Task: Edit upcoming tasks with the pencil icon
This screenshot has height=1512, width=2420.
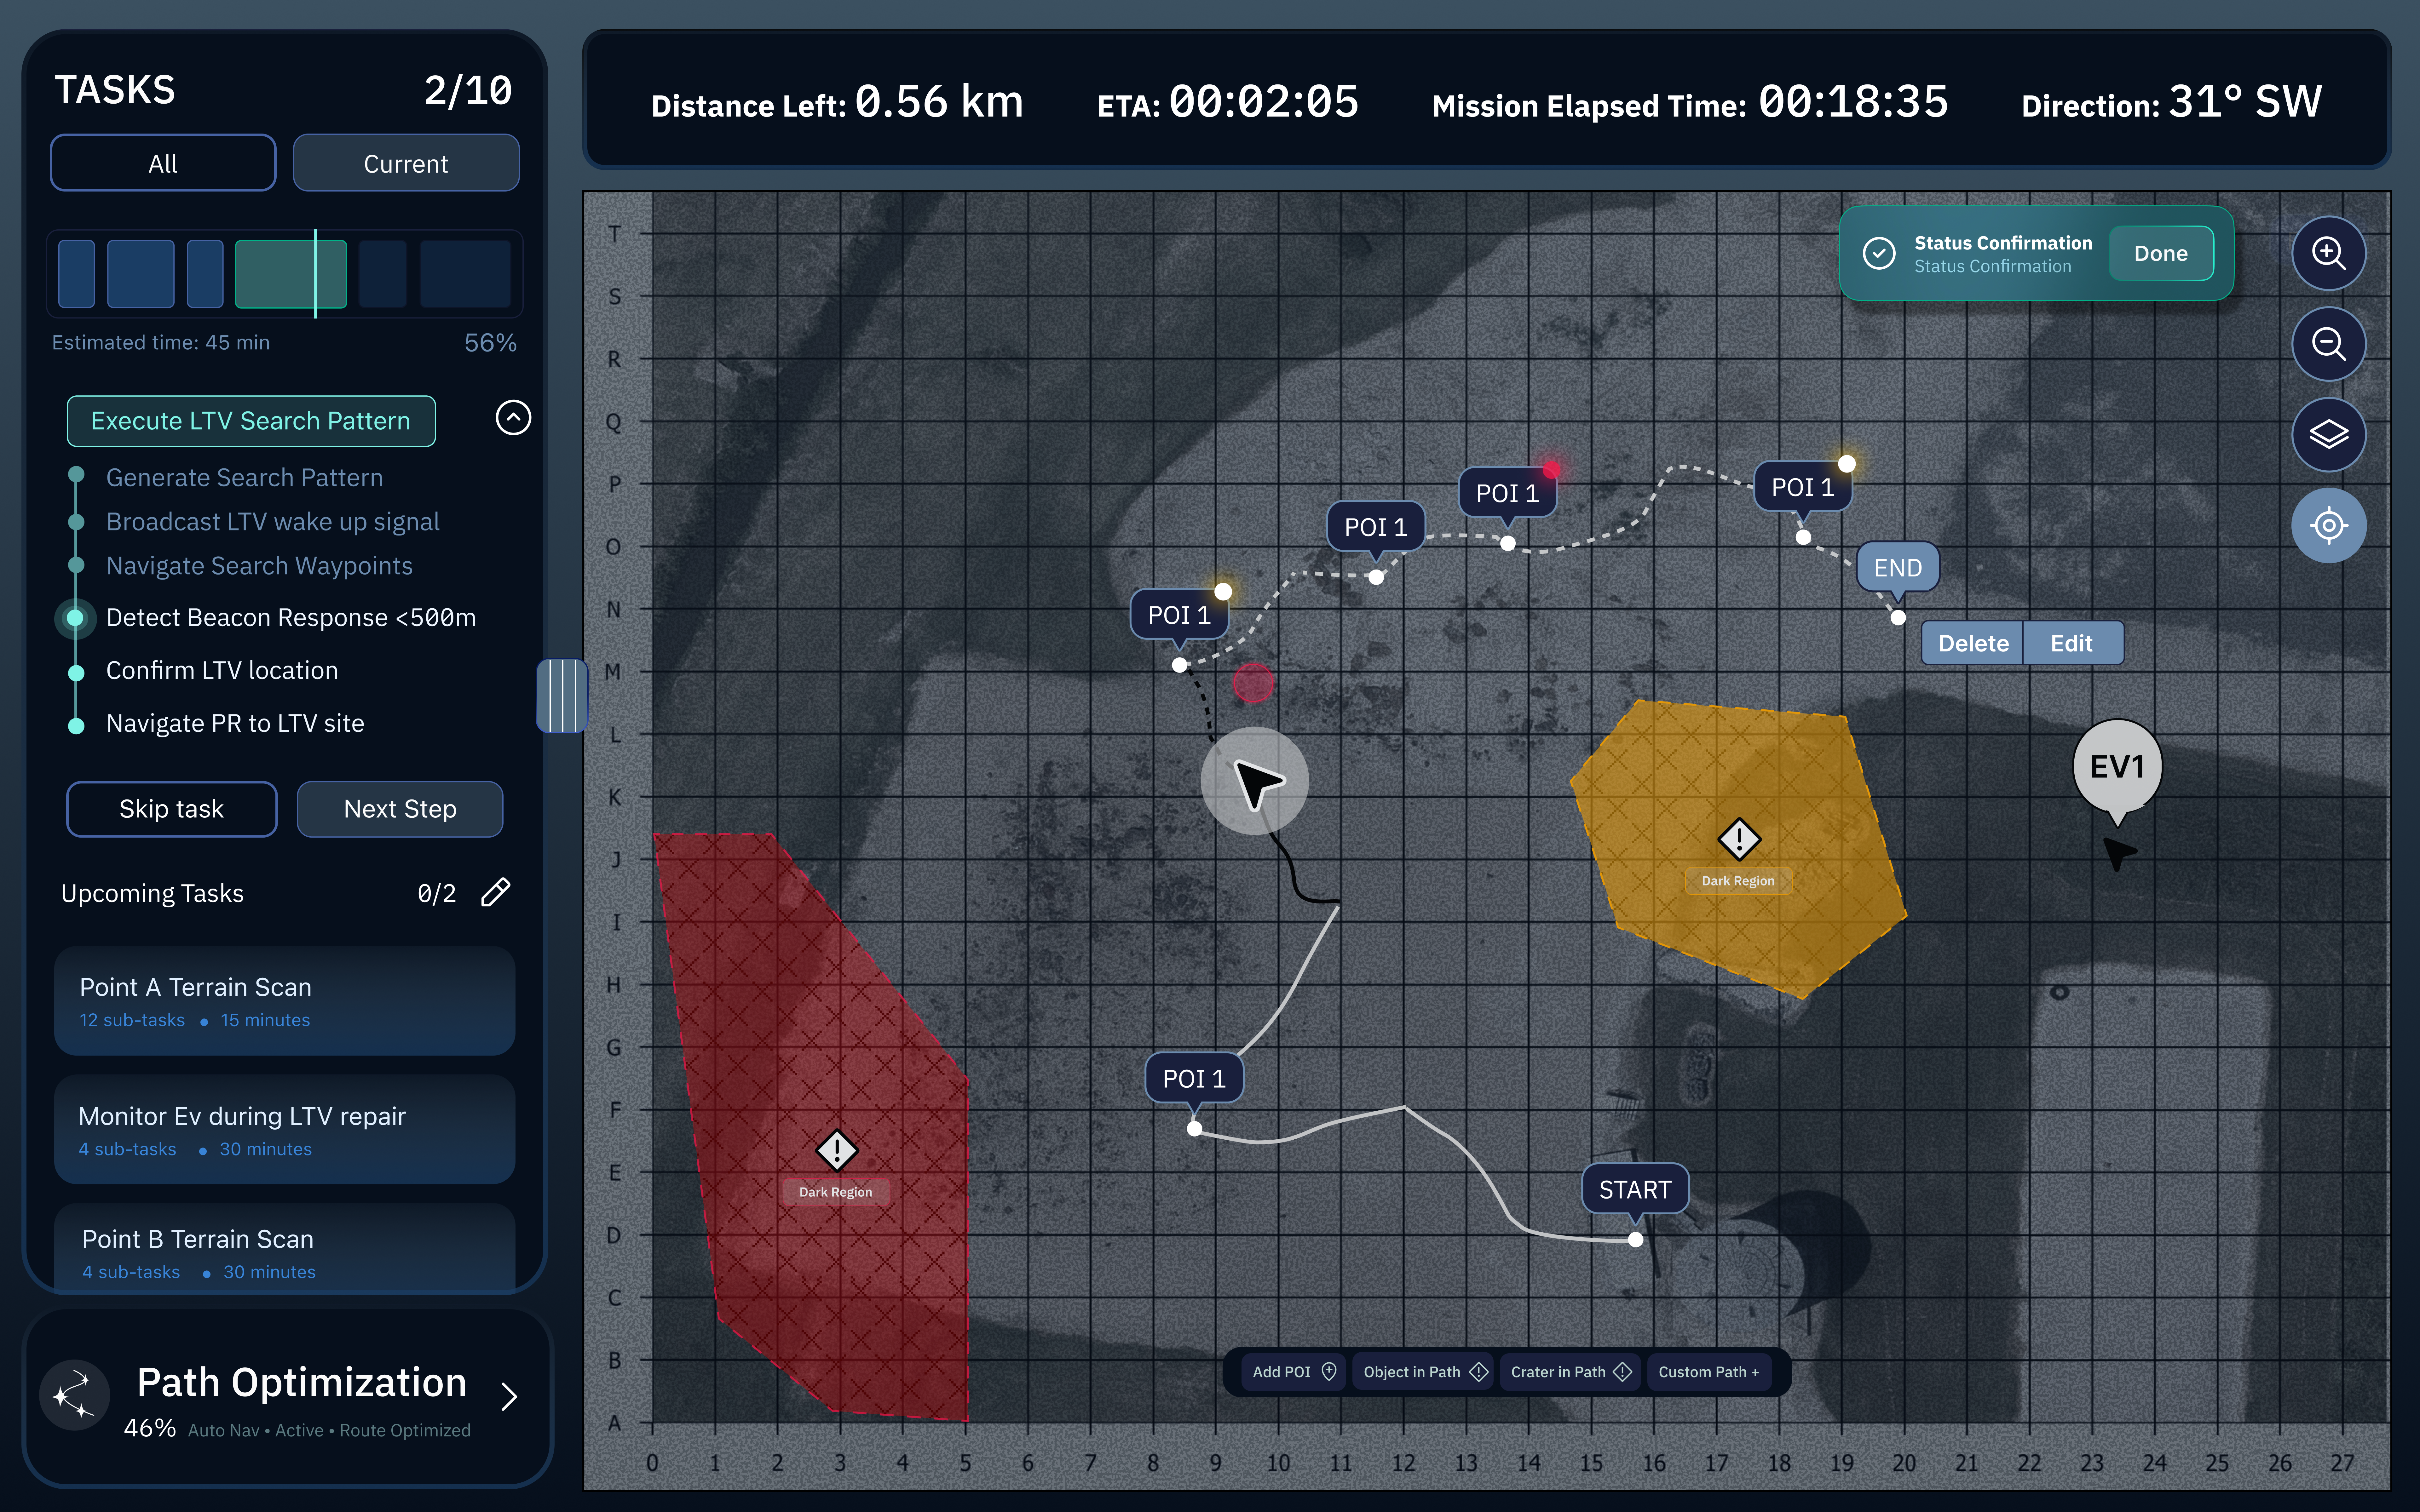Action: click(496, 892)
